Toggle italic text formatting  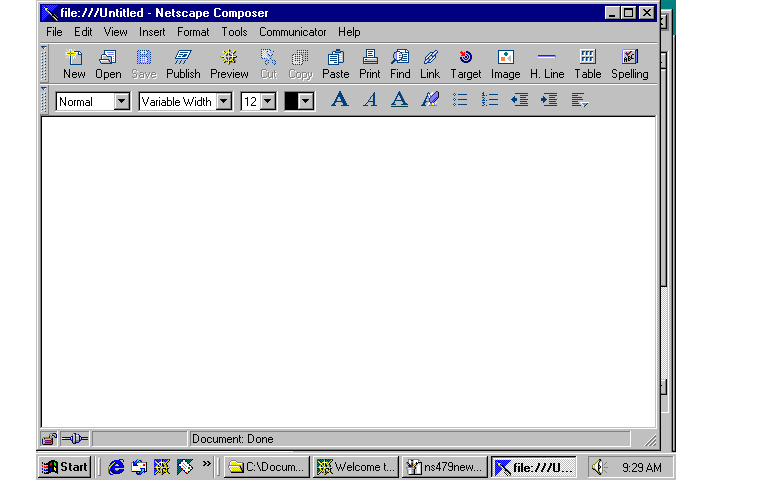coord(370,100)
